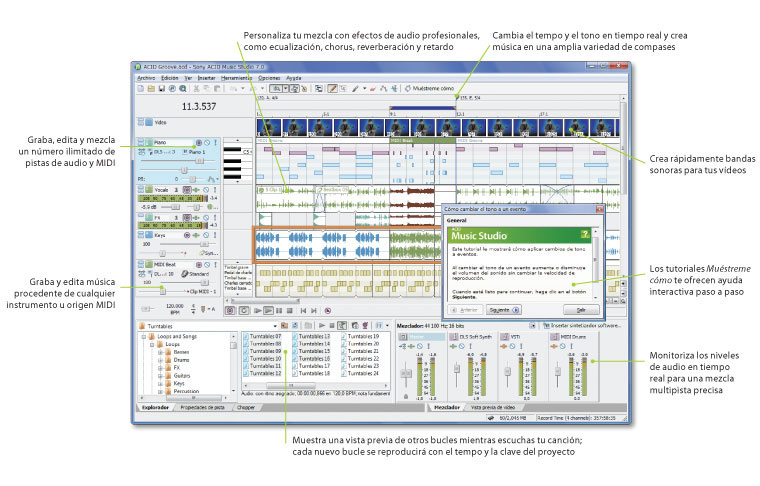Solo the MIDI Drums mixer channel
This screenshot has width=760, height=486.
tap(571, 346)
